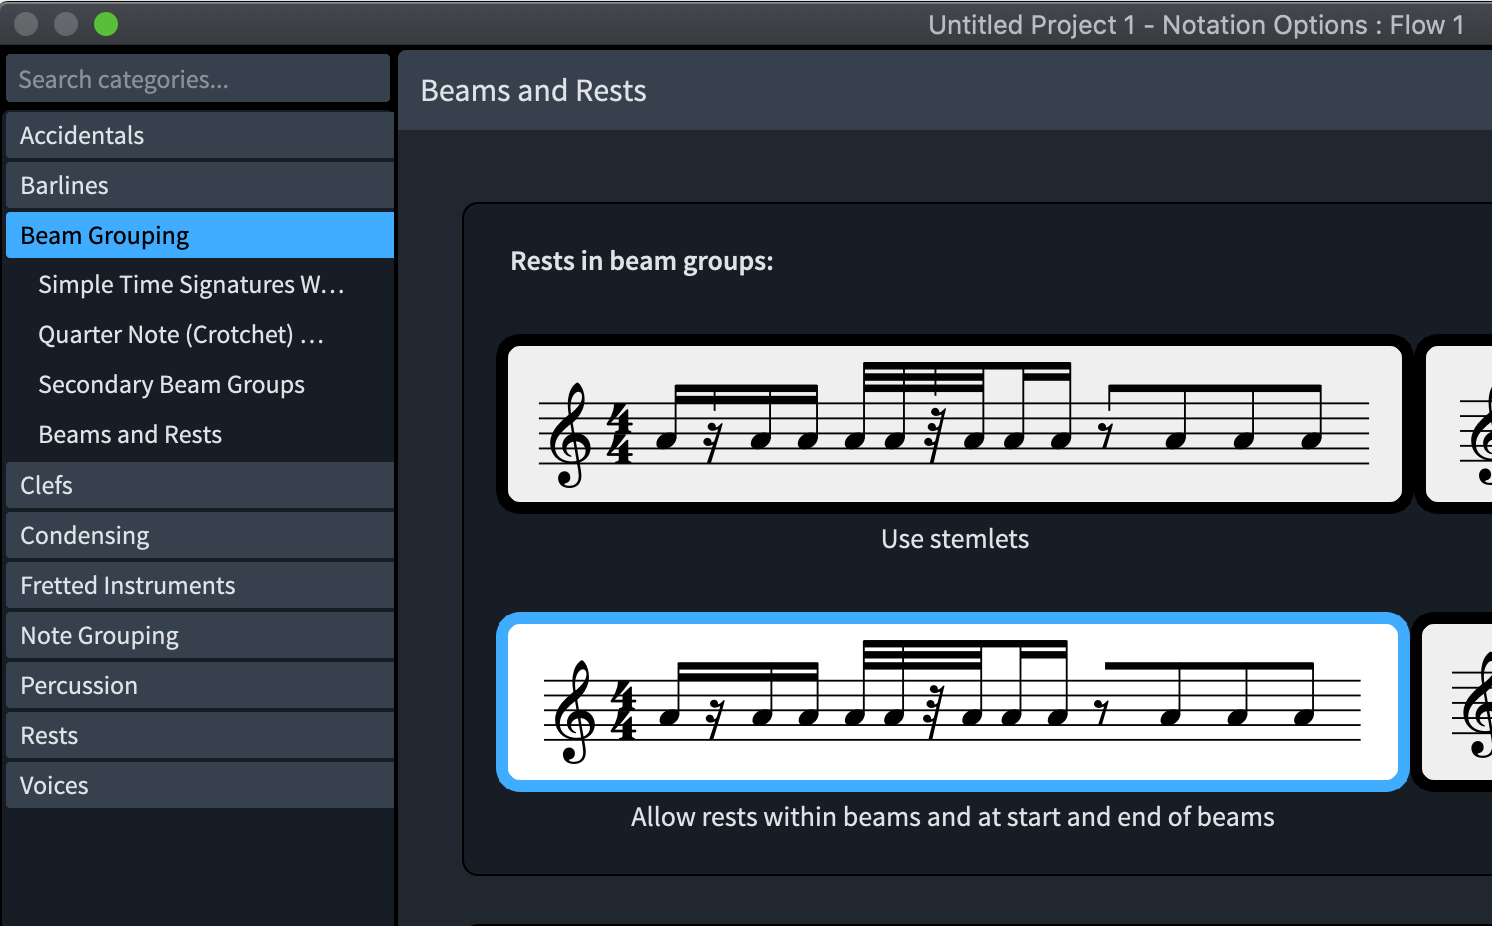Click the green zoom window button

coord(106,24)
